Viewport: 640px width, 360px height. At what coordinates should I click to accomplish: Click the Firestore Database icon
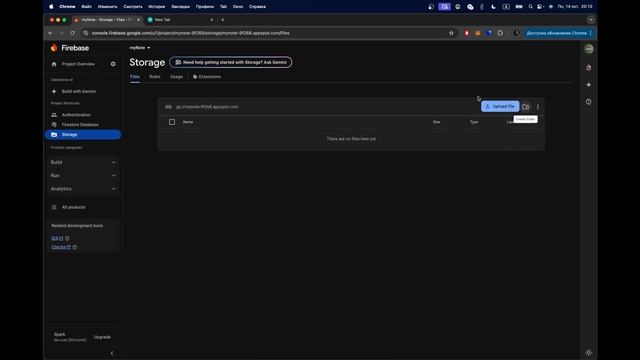[x=54, y=124]
